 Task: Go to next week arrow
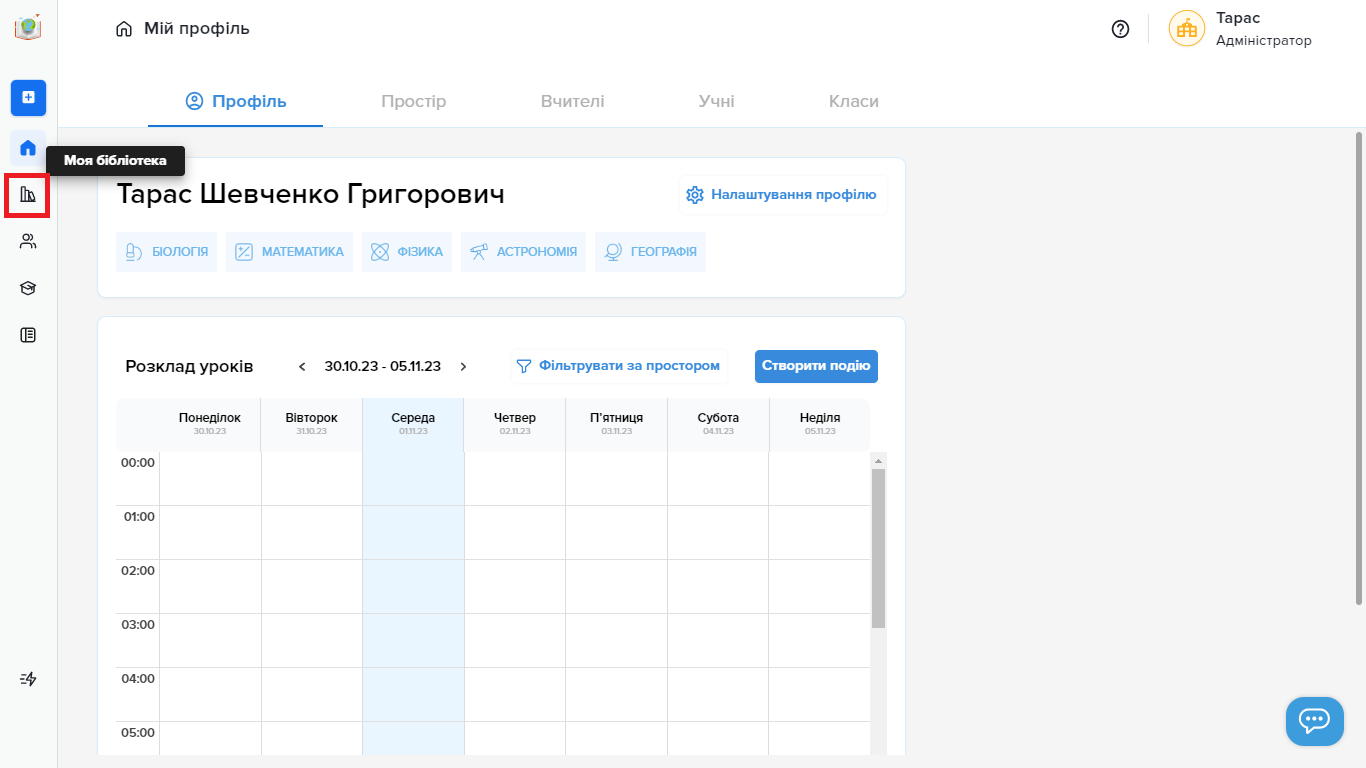(x=463, y=366)
